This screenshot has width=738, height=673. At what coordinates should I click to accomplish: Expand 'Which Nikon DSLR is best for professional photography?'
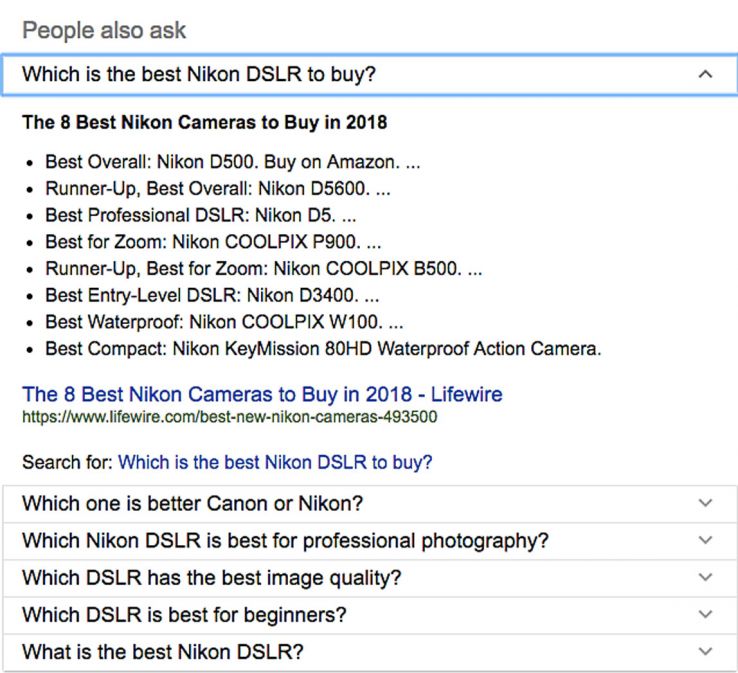[x=285, y=541]
